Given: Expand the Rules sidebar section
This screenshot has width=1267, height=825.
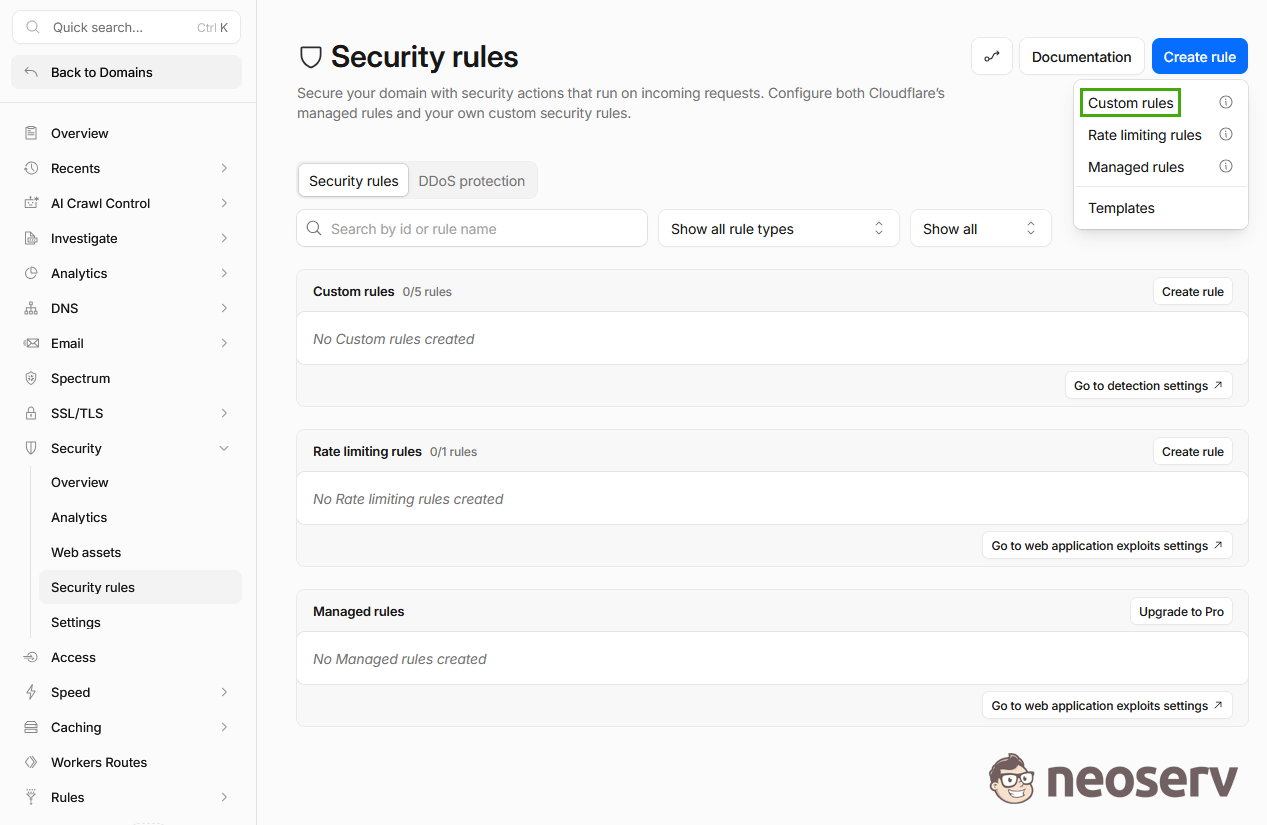Looking at the screenshot, I should (224, 797).
